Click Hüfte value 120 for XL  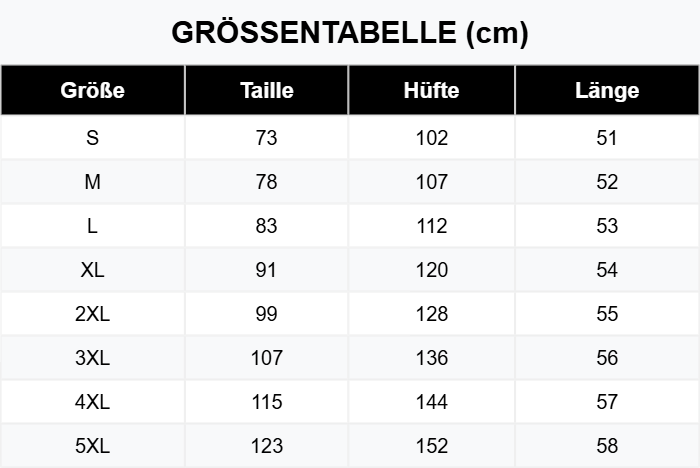pyautogui.click(x=431, y=270)
